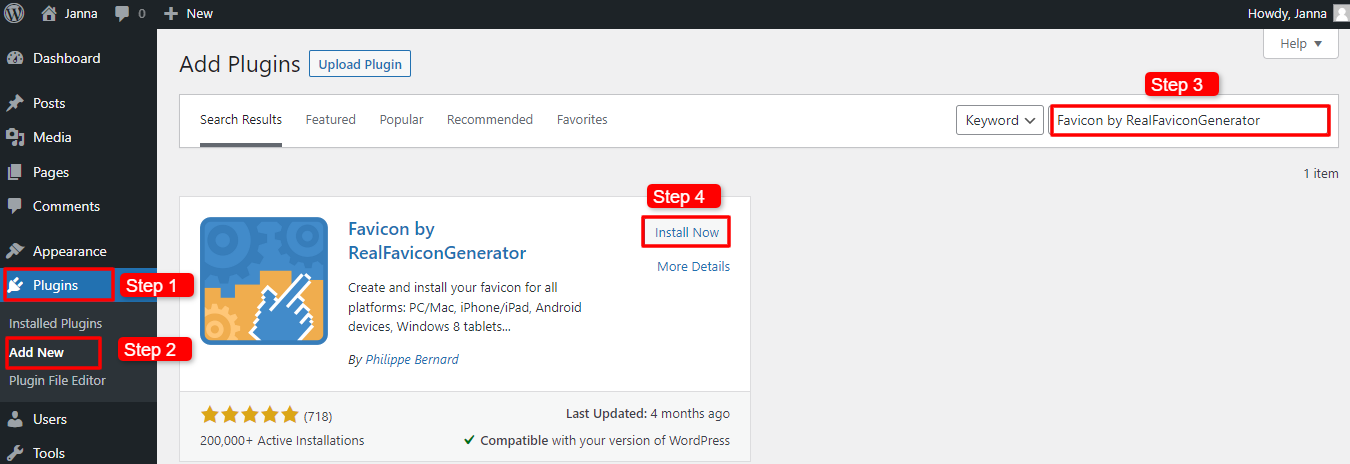The width and height of the screenshot is (1350, 464).
Task: Click the plus New icon in admin bar
Action: (x=170, y=13)
